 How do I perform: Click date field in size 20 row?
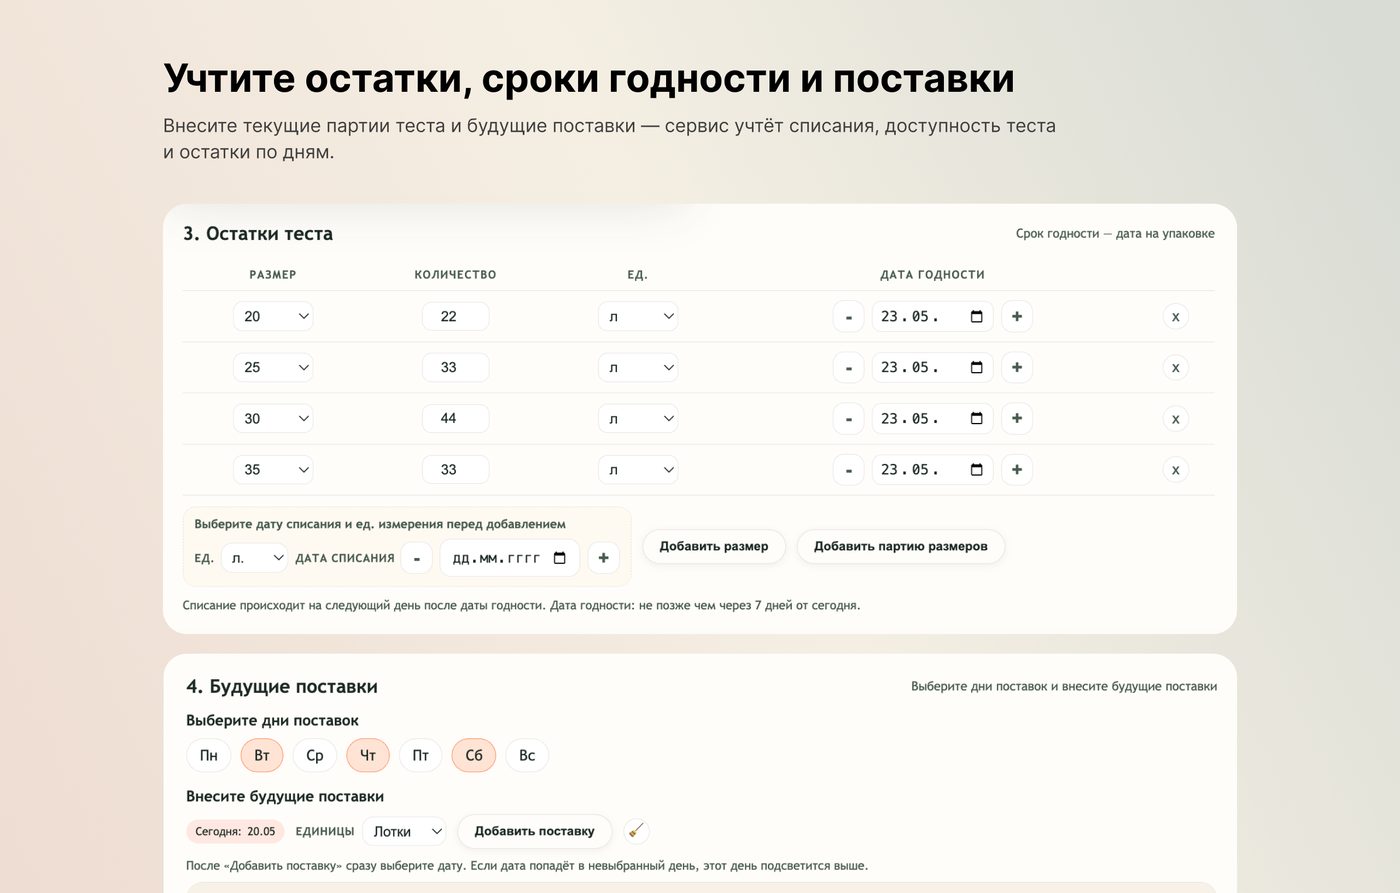coord(933,317)
